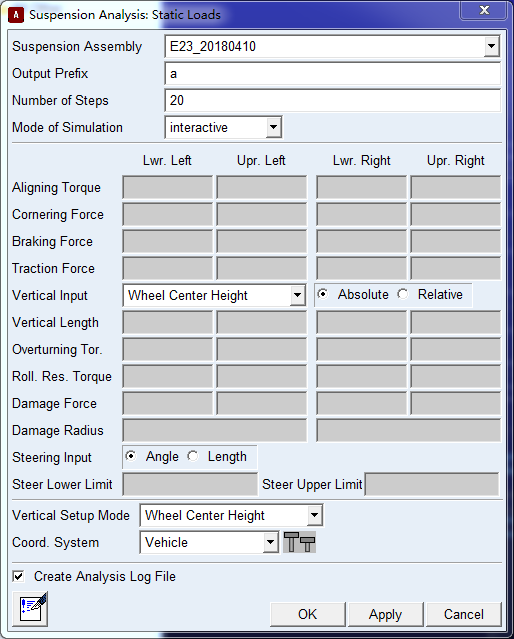
Task: Click Overturning Tor. Upr. Left field
Action: (262, 349)
